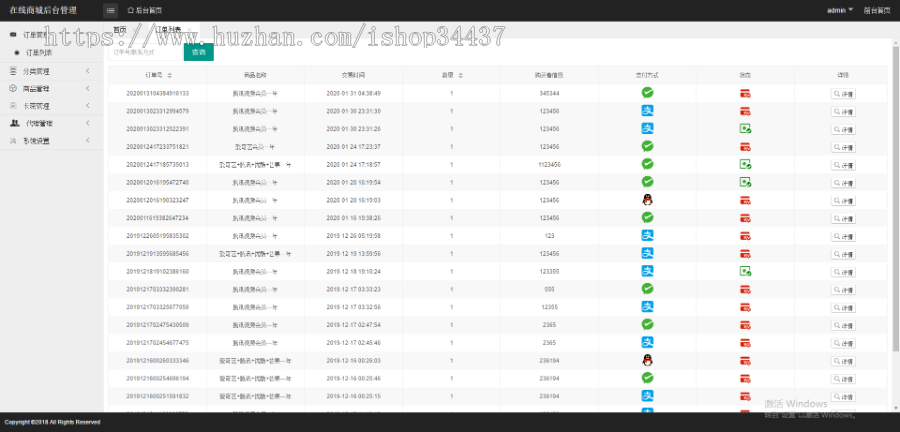The width and height of the screenshot is (900, 432).
Task: Switch to the 订单列表 tab
Action: tap(169, 30)
